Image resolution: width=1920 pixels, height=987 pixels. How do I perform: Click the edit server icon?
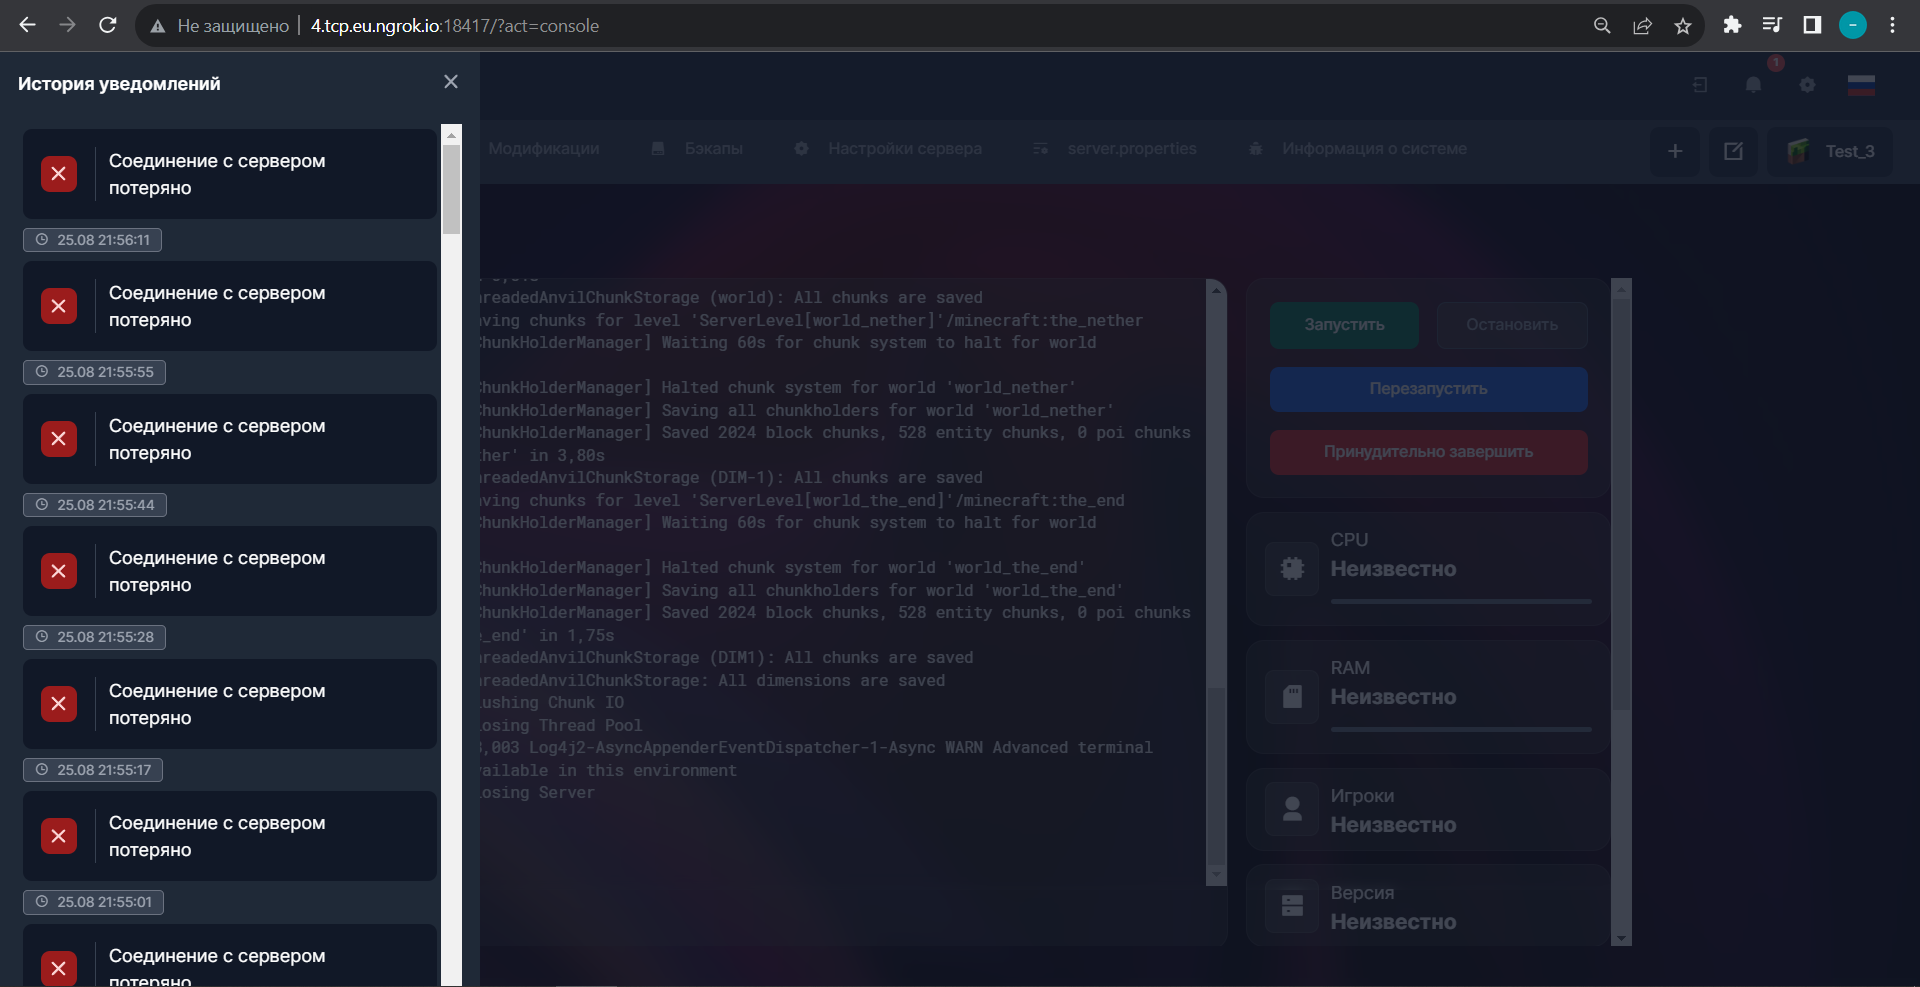[1734, 151]
